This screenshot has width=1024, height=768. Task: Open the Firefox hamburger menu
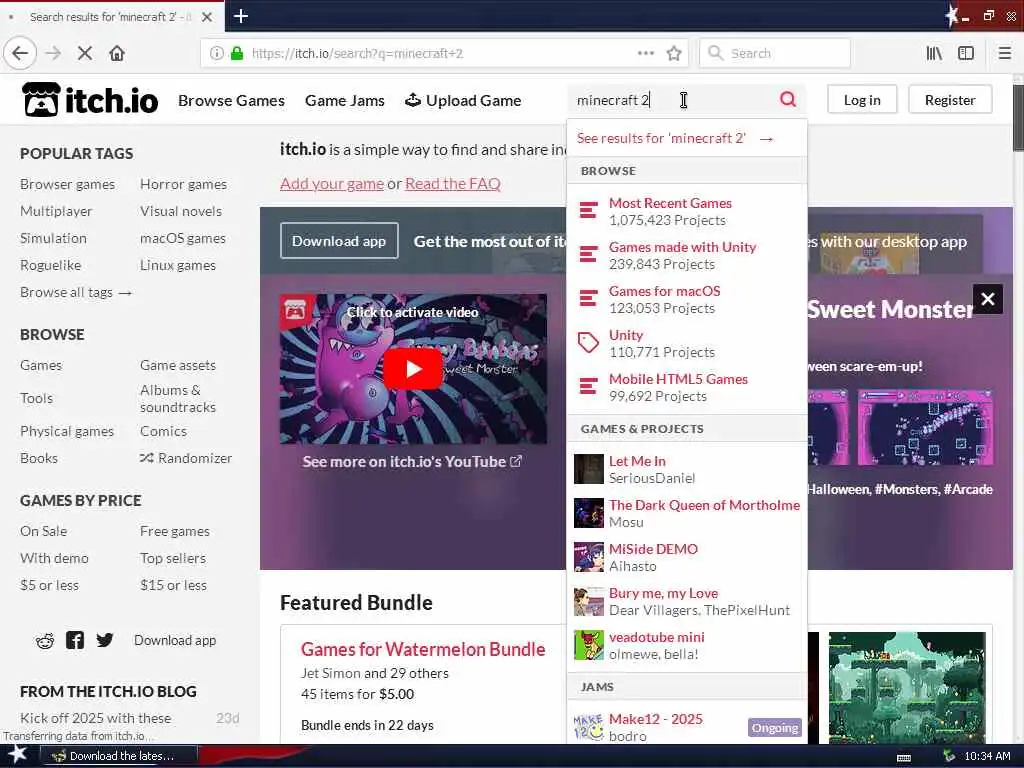click(1004, 53)
